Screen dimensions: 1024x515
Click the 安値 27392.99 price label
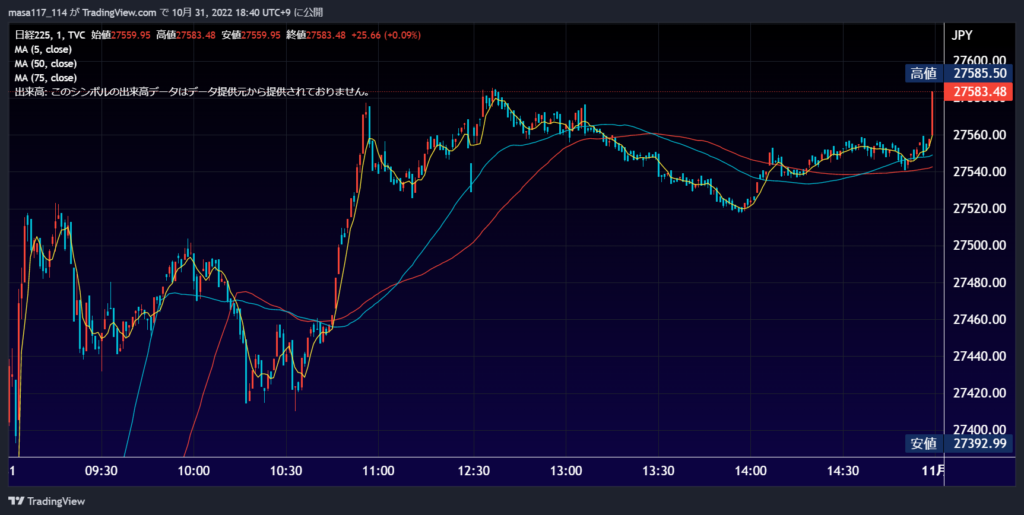[959, 444]
